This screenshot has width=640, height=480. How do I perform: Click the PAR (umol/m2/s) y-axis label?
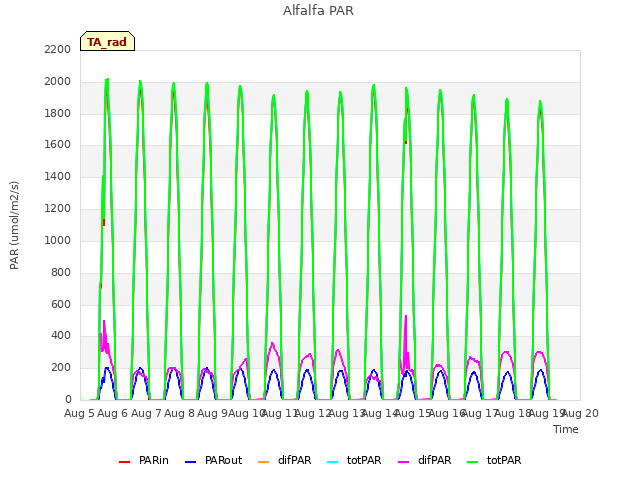tap(14, 225)
